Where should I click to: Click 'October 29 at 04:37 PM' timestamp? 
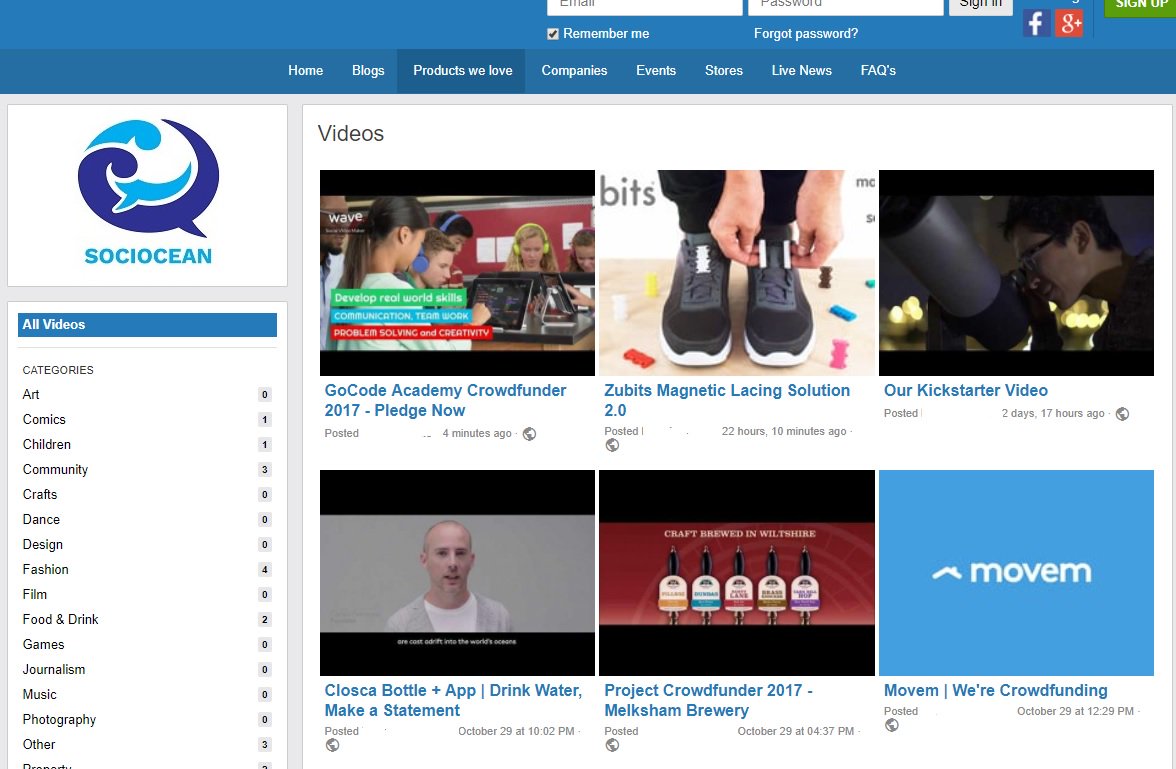796,731
